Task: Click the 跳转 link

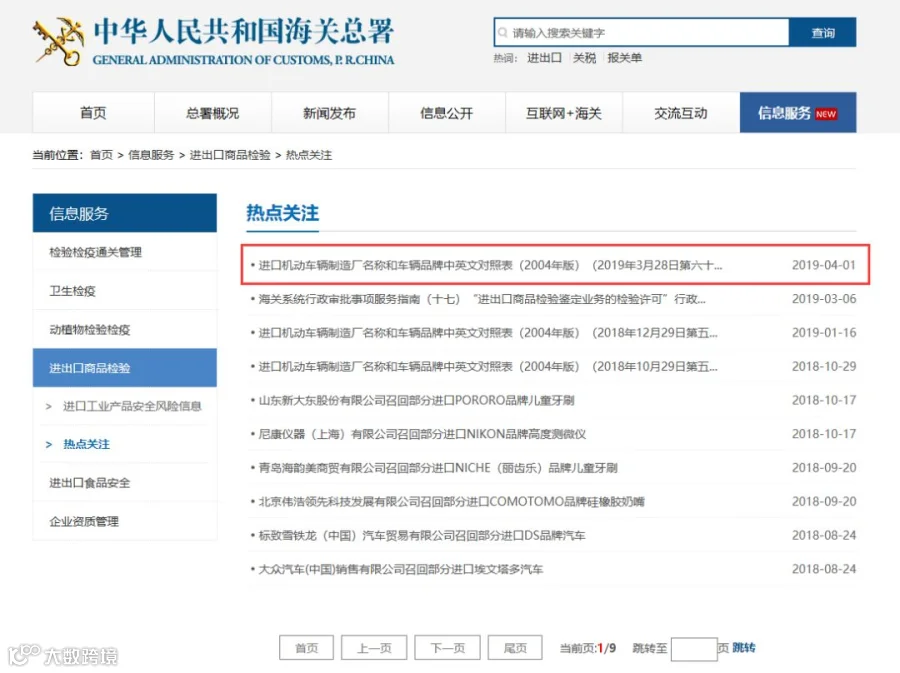Action: [744, 647]
